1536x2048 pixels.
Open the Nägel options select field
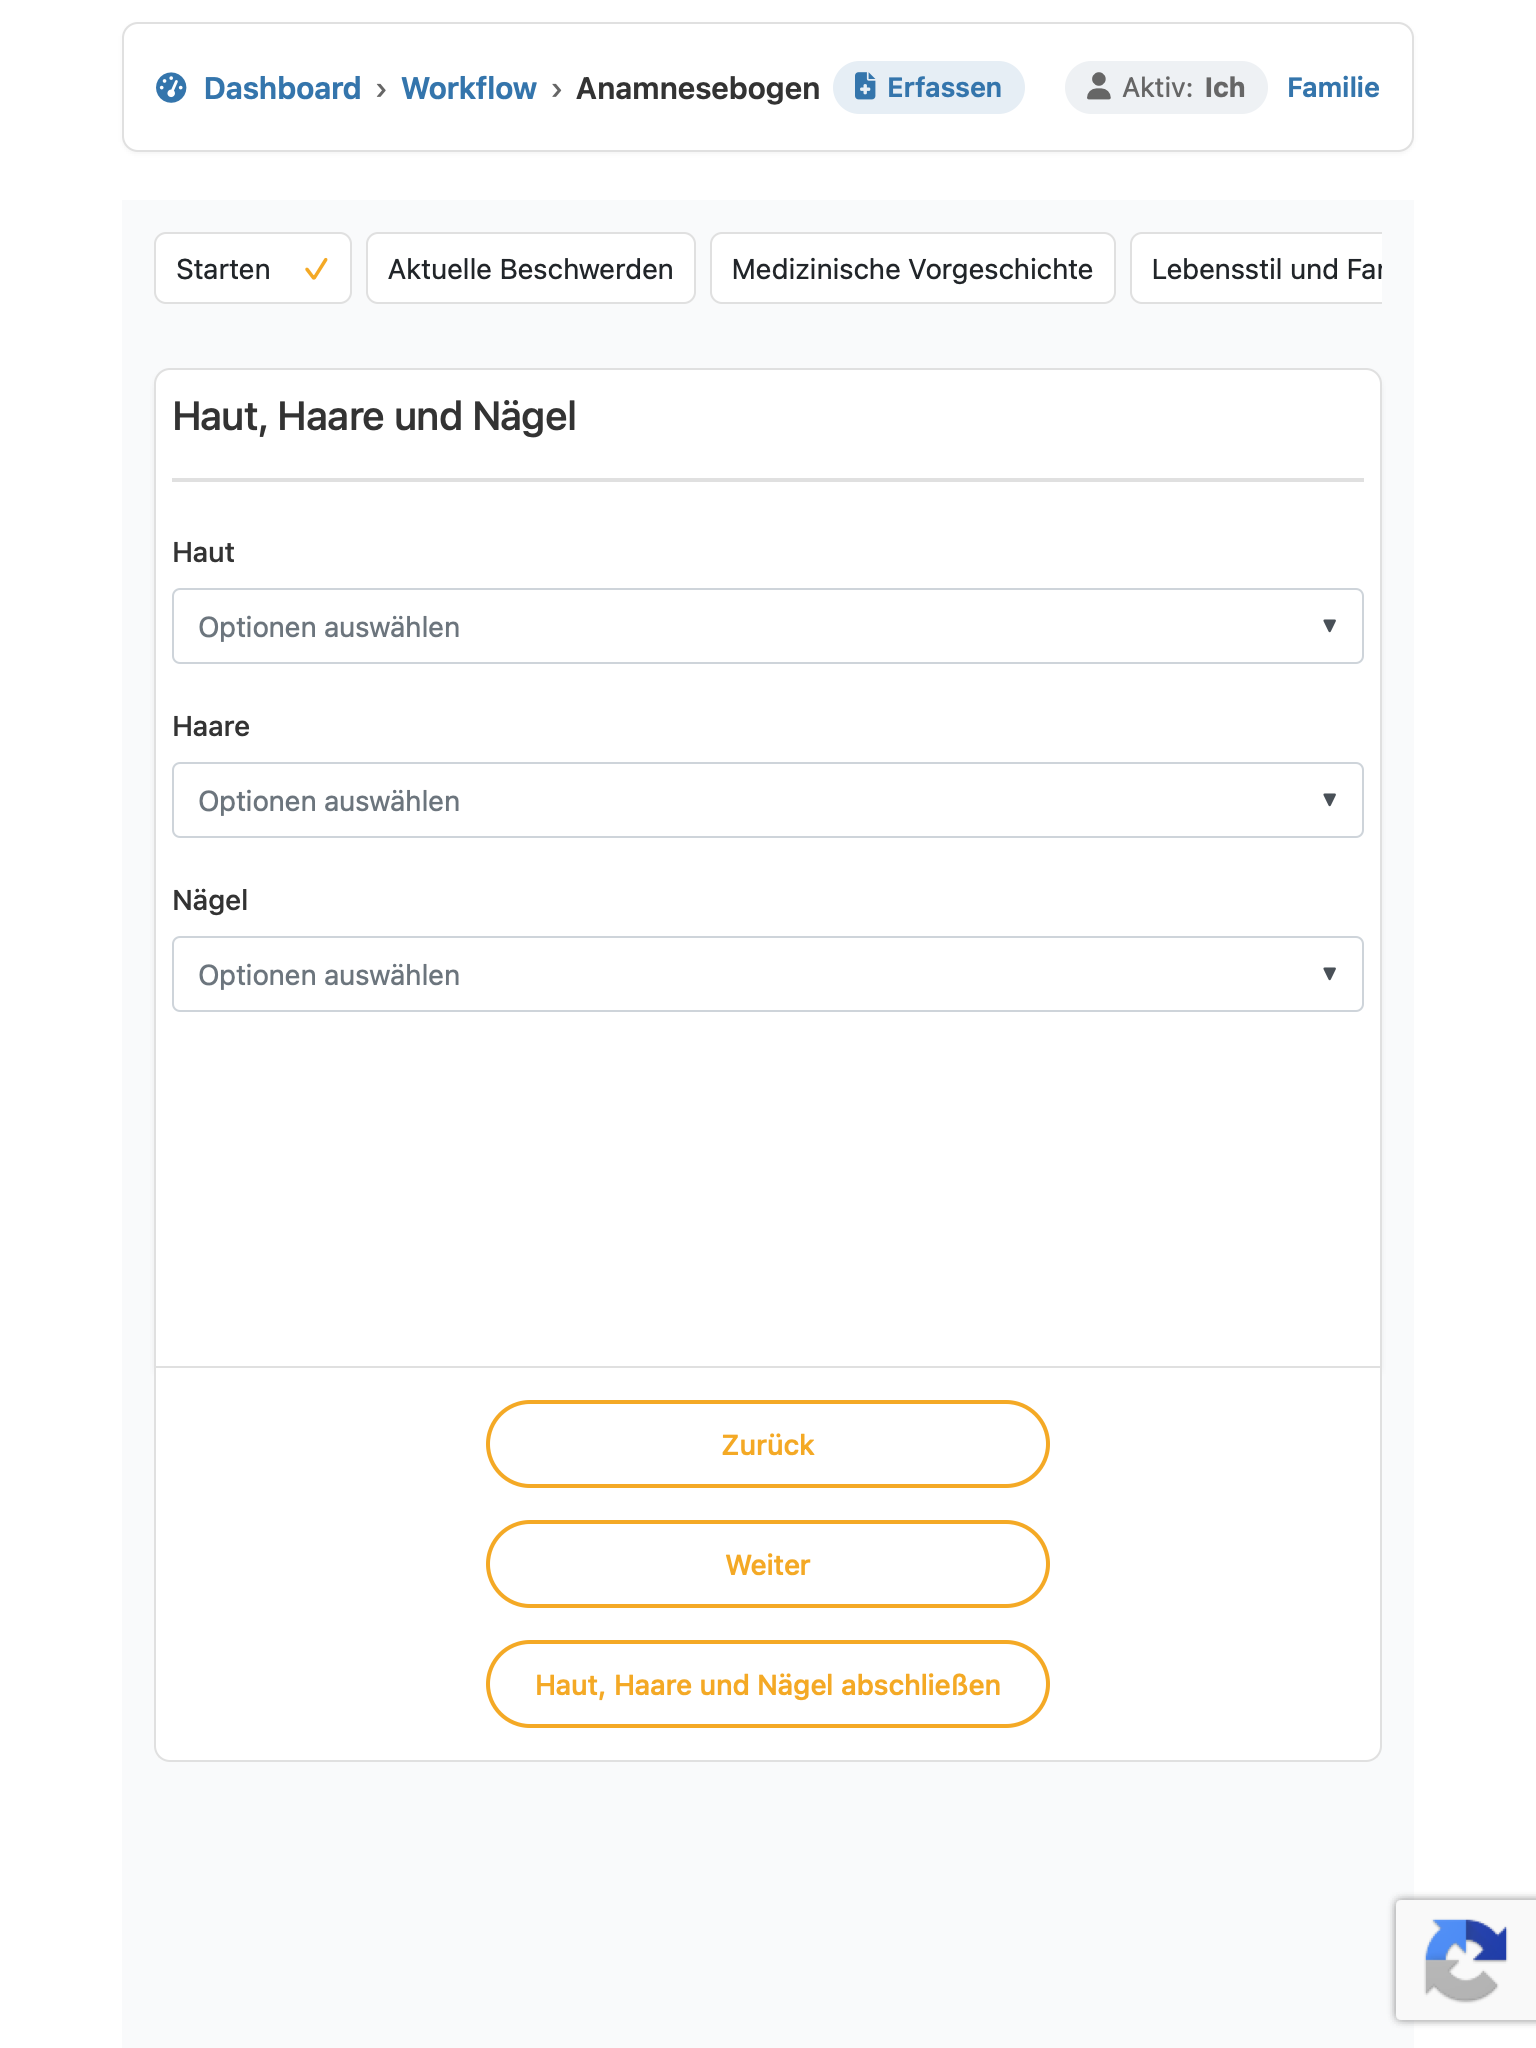[768, 974]
